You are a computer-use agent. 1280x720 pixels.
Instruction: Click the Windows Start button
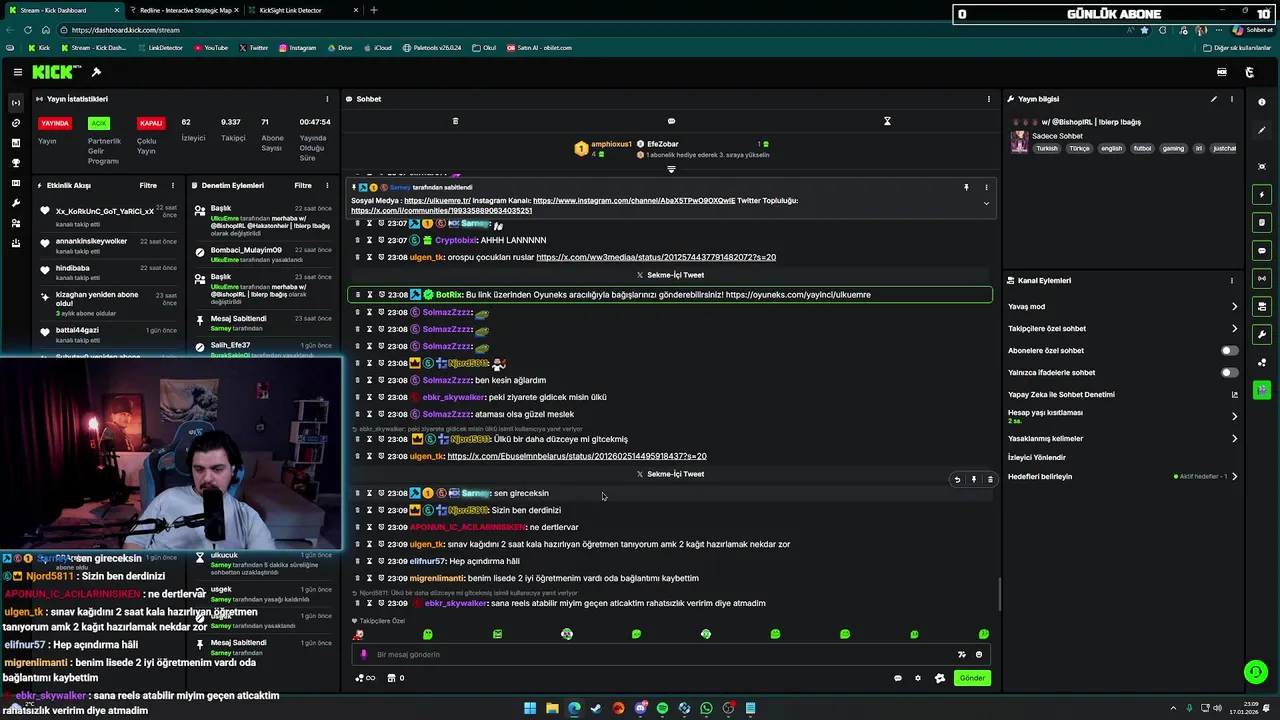pos(530,709)
